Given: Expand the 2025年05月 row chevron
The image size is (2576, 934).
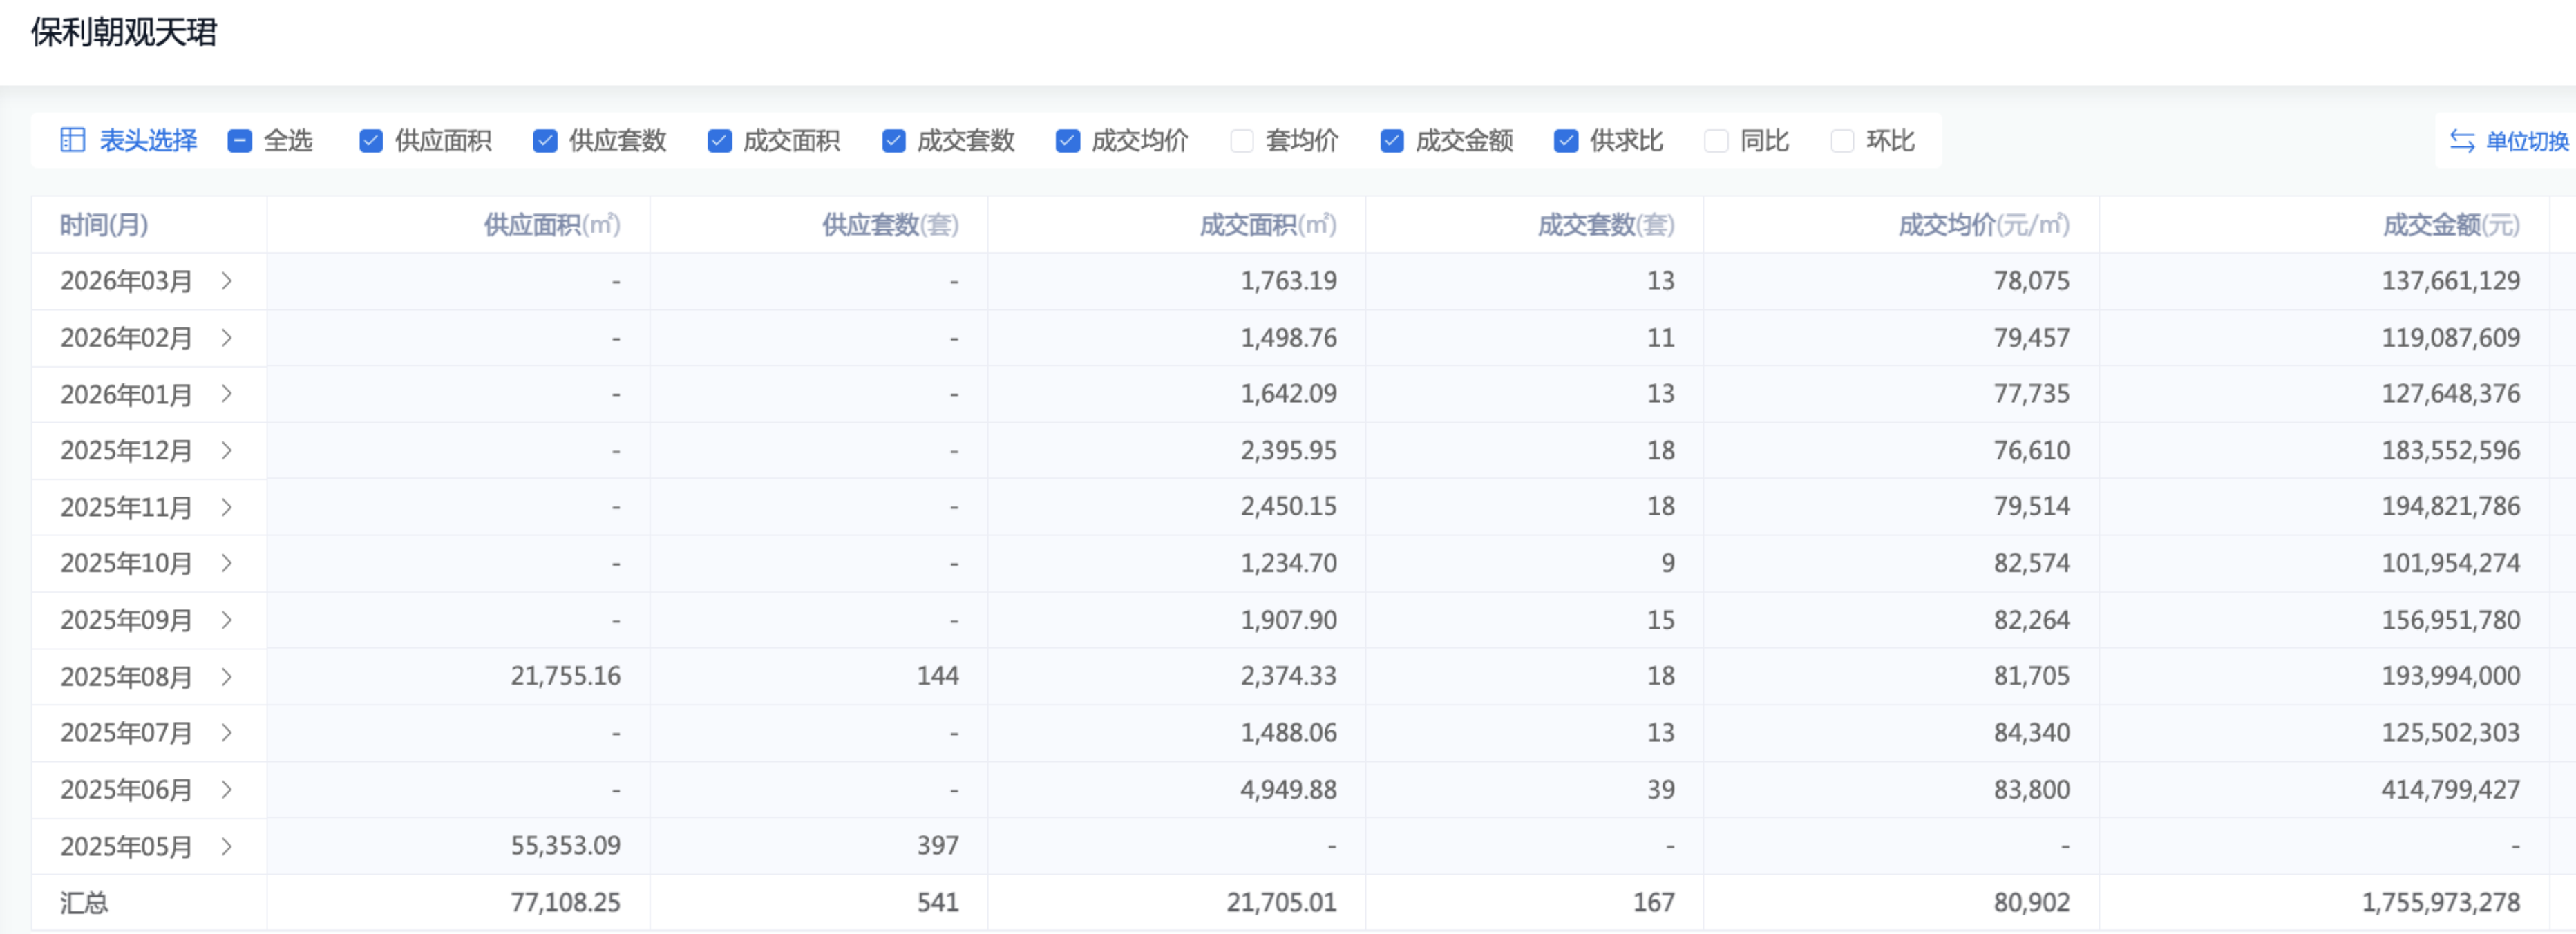Looking at the screenshot, I should pos(227,846).
